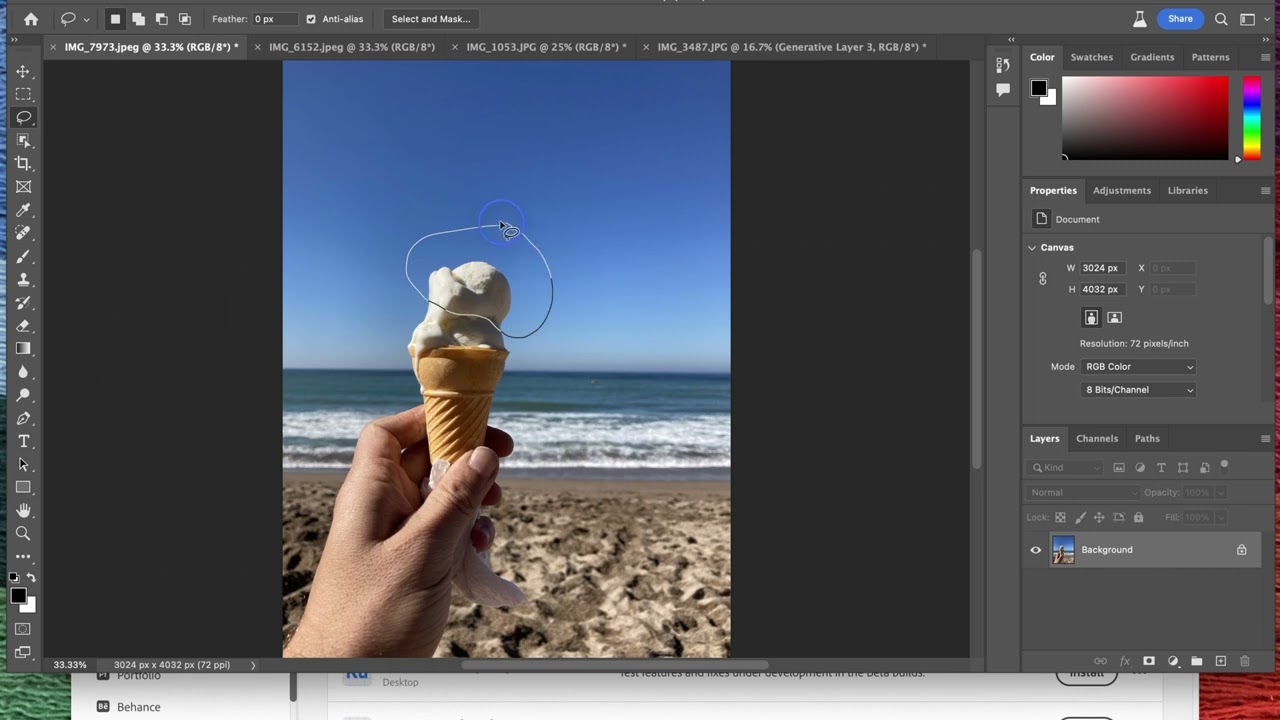This screenshot has width=1280, height=720.
Task: Set portrait canvas orientation button
Action: pos(1091,317)
